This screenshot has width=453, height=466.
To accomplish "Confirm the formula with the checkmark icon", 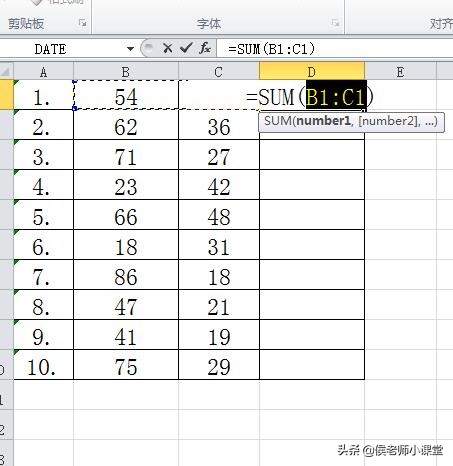I will (x=186, y=49).
